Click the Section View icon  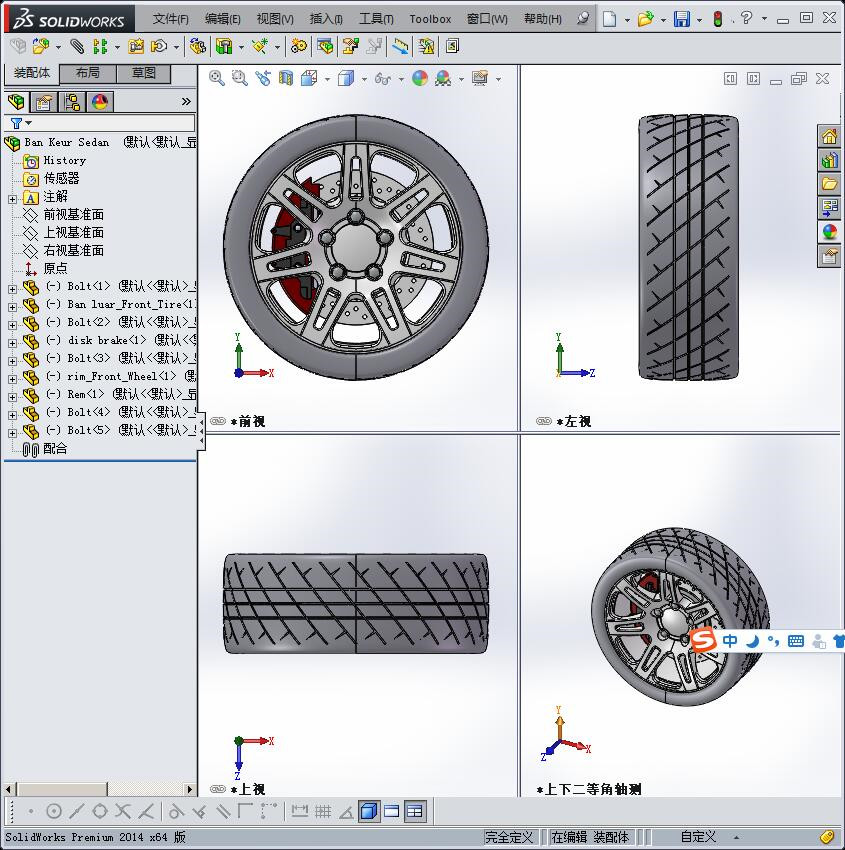point(286,79)
